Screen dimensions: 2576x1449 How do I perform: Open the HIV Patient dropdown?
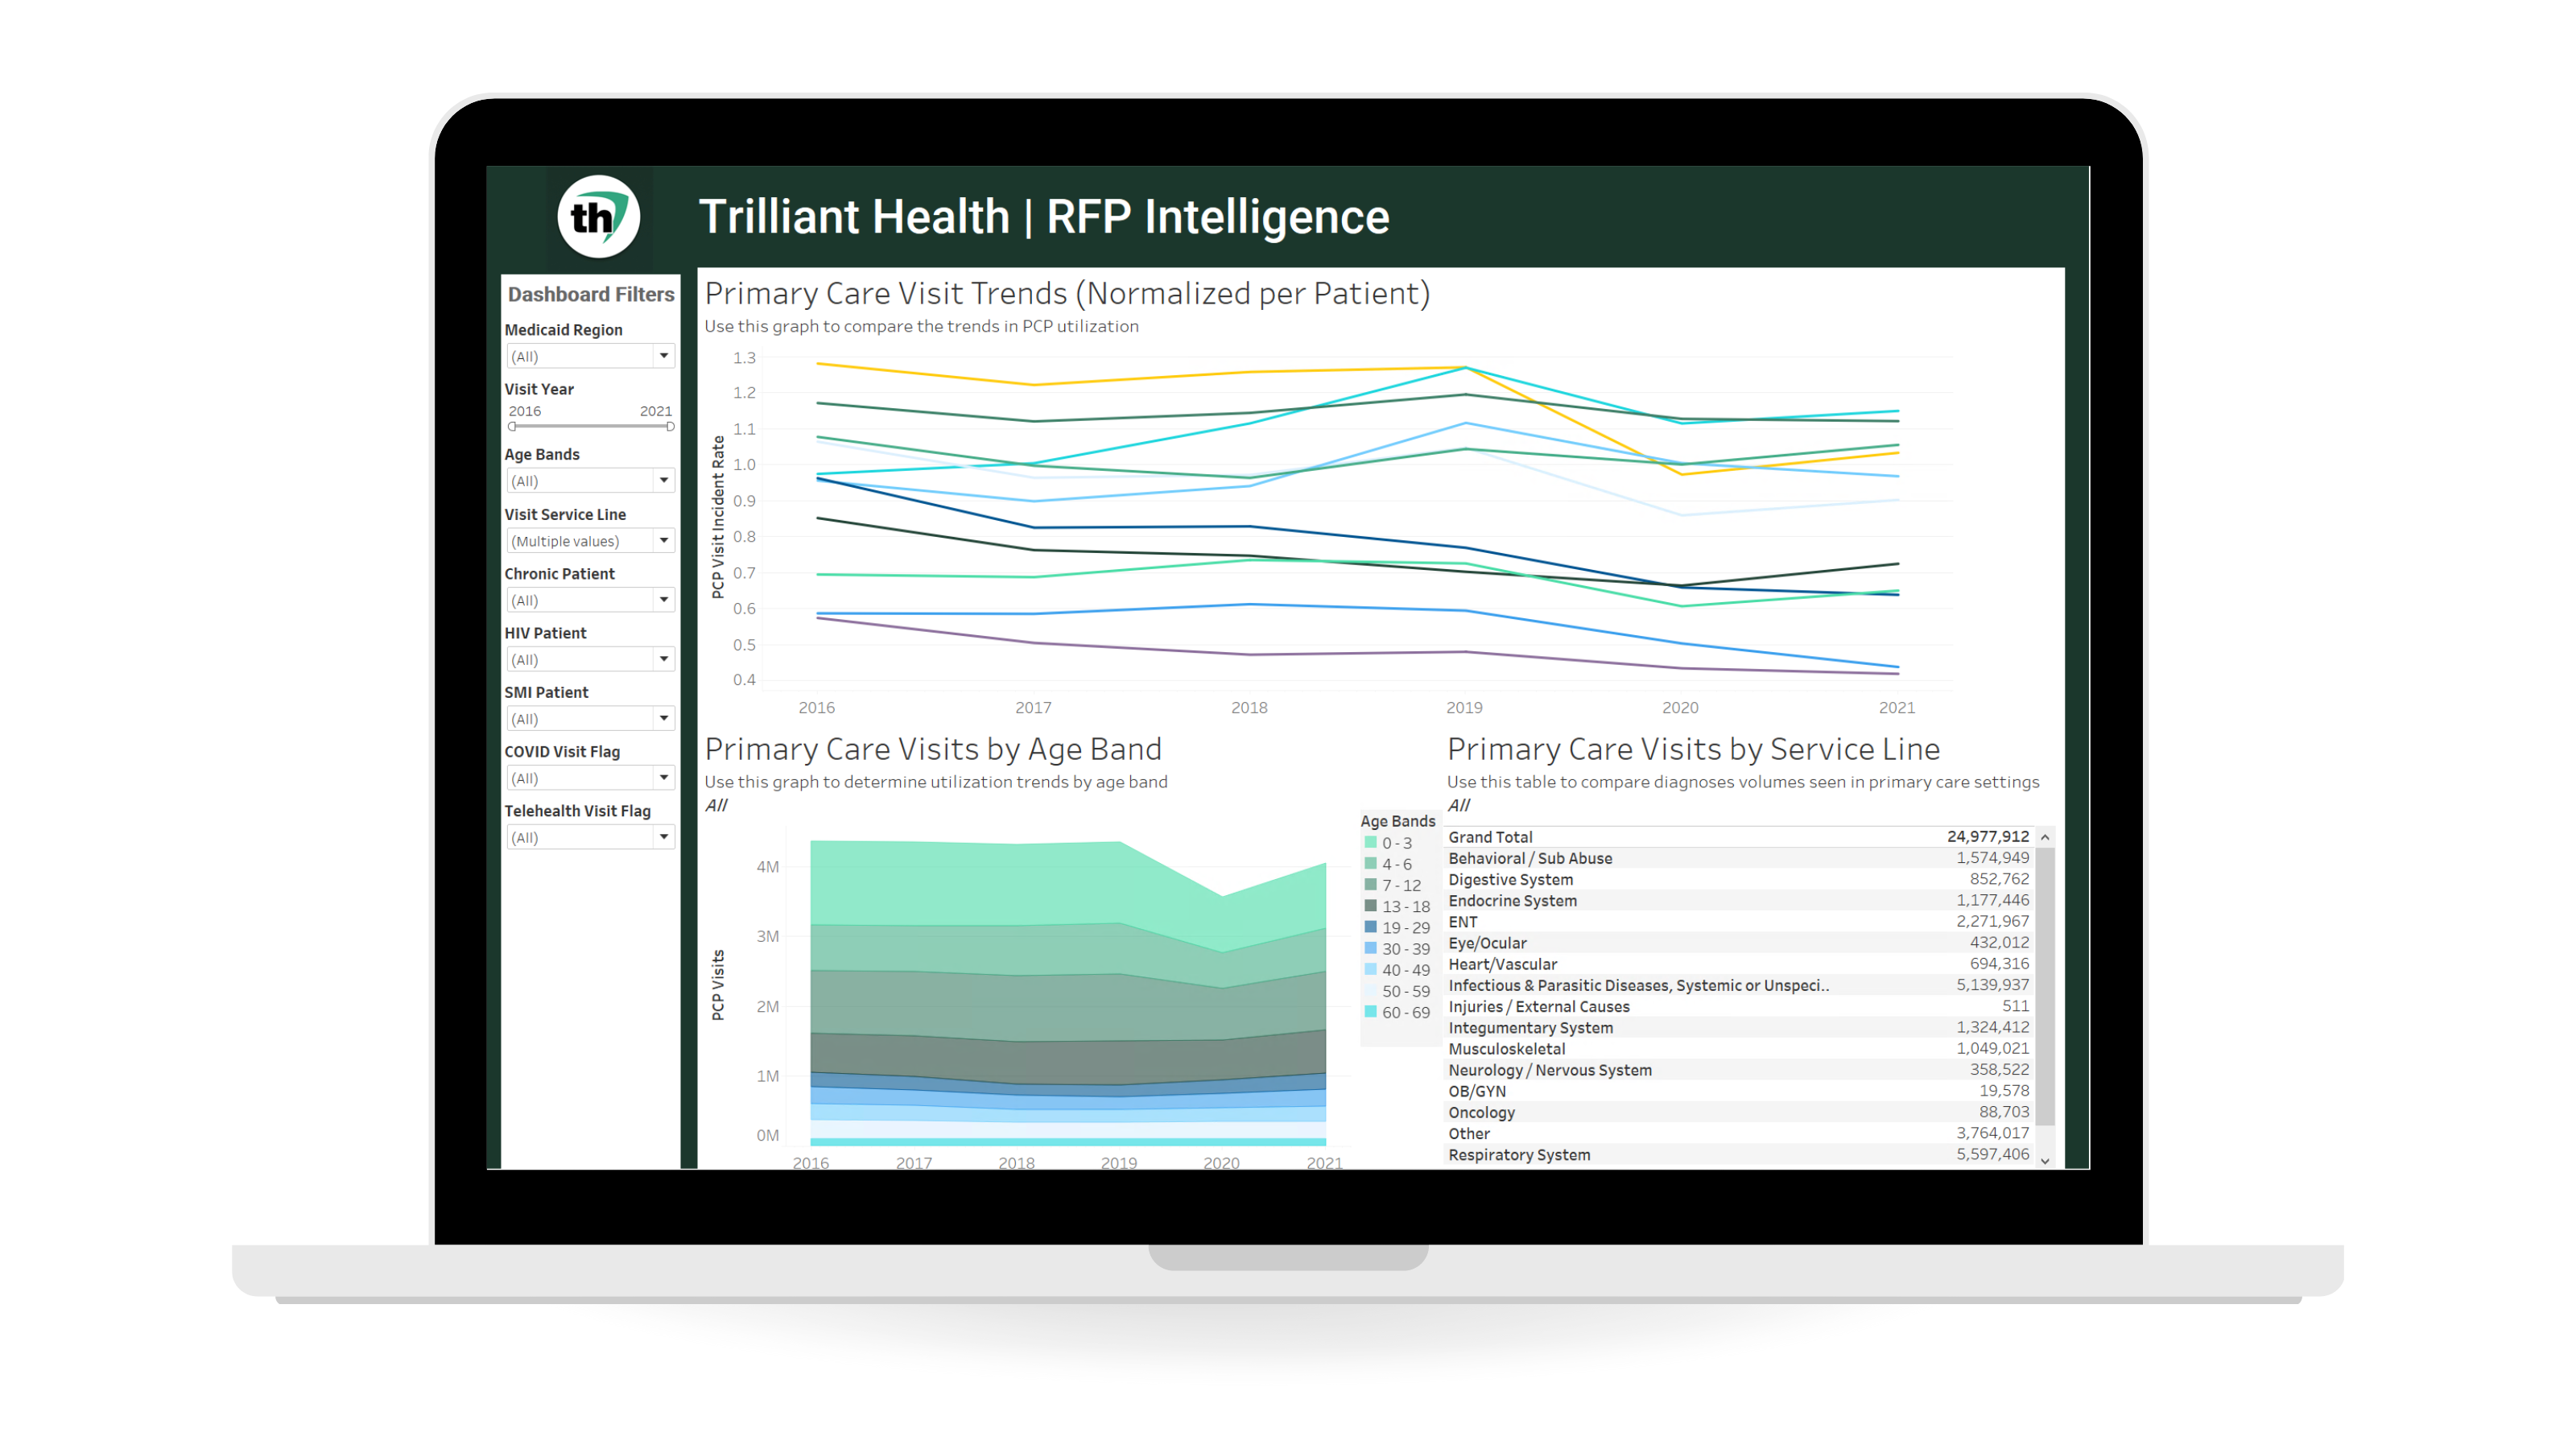tap(590, 659)
